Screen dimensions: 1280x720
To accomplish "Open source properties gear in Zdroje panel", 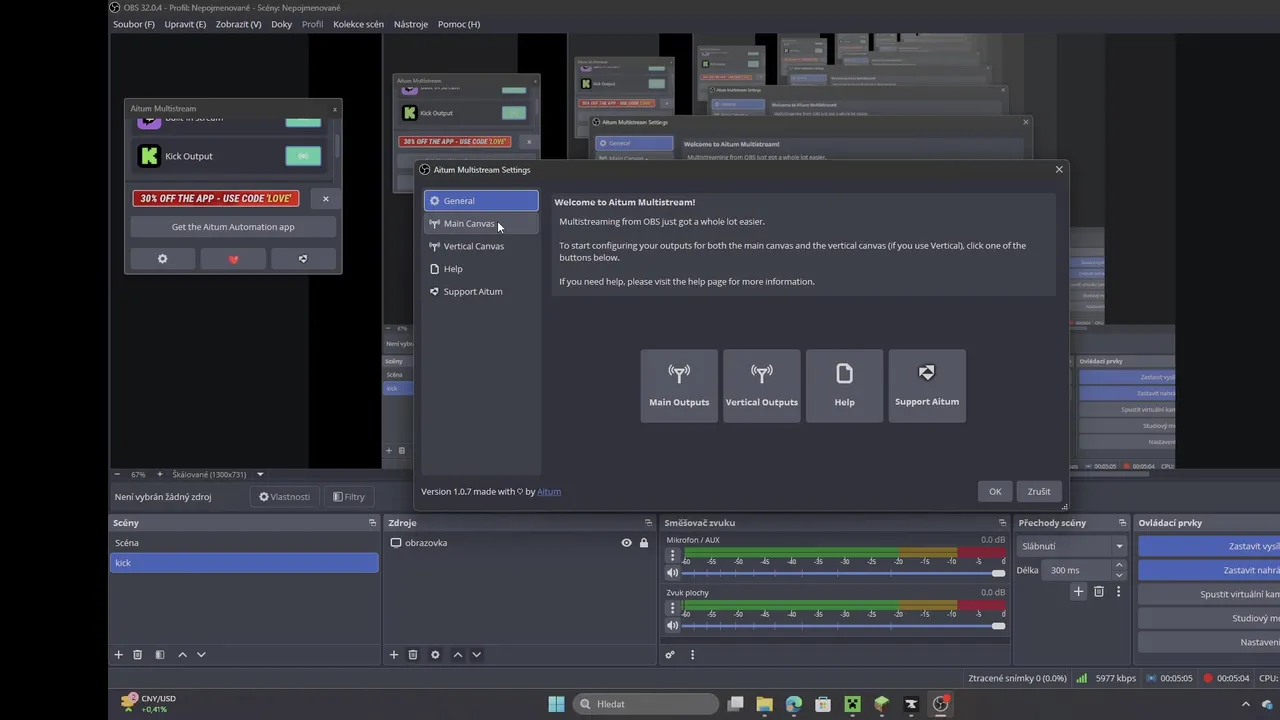I will (435, 655).
